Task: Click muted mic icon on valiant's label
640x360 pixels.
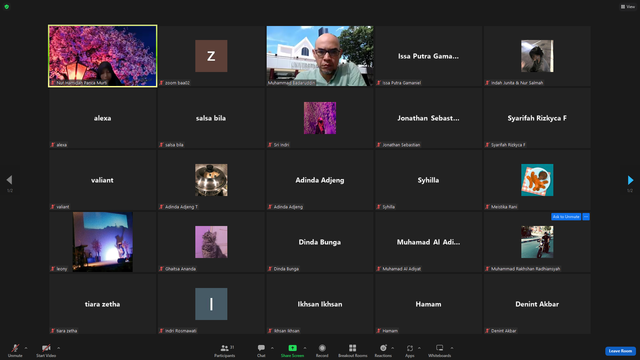Action: pos(53,207)
